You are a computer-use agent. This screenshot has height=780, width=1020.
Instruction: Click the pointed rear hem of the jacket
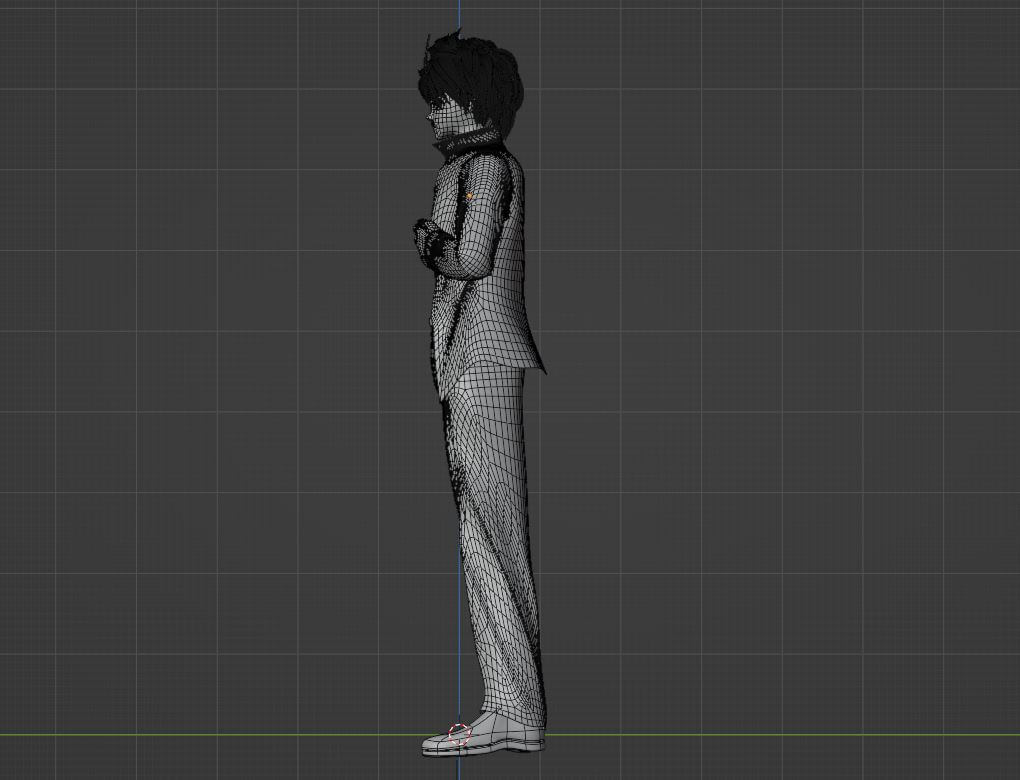pyautogui.click(x=541, y=366)
